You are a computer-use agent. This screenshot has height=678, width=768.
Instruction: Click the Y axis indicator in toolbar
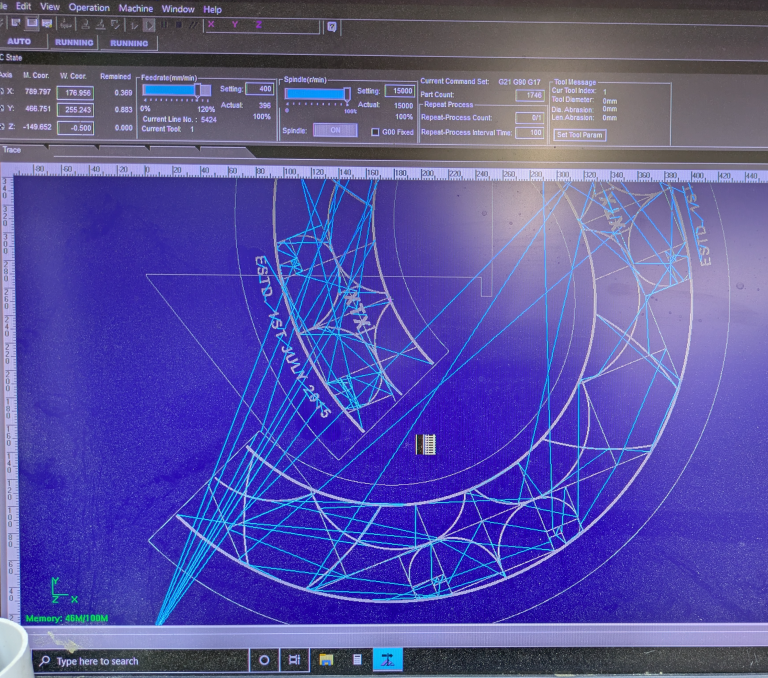tap(235, 24)
